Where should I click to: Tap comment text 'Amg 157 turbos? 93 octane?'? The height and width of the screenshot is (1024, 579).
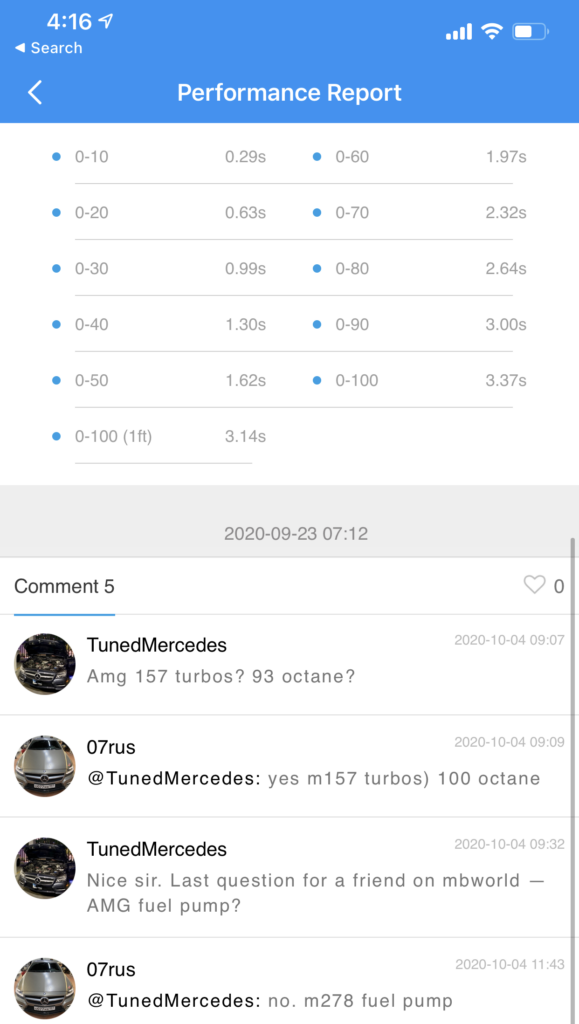(x=221, y=677)
